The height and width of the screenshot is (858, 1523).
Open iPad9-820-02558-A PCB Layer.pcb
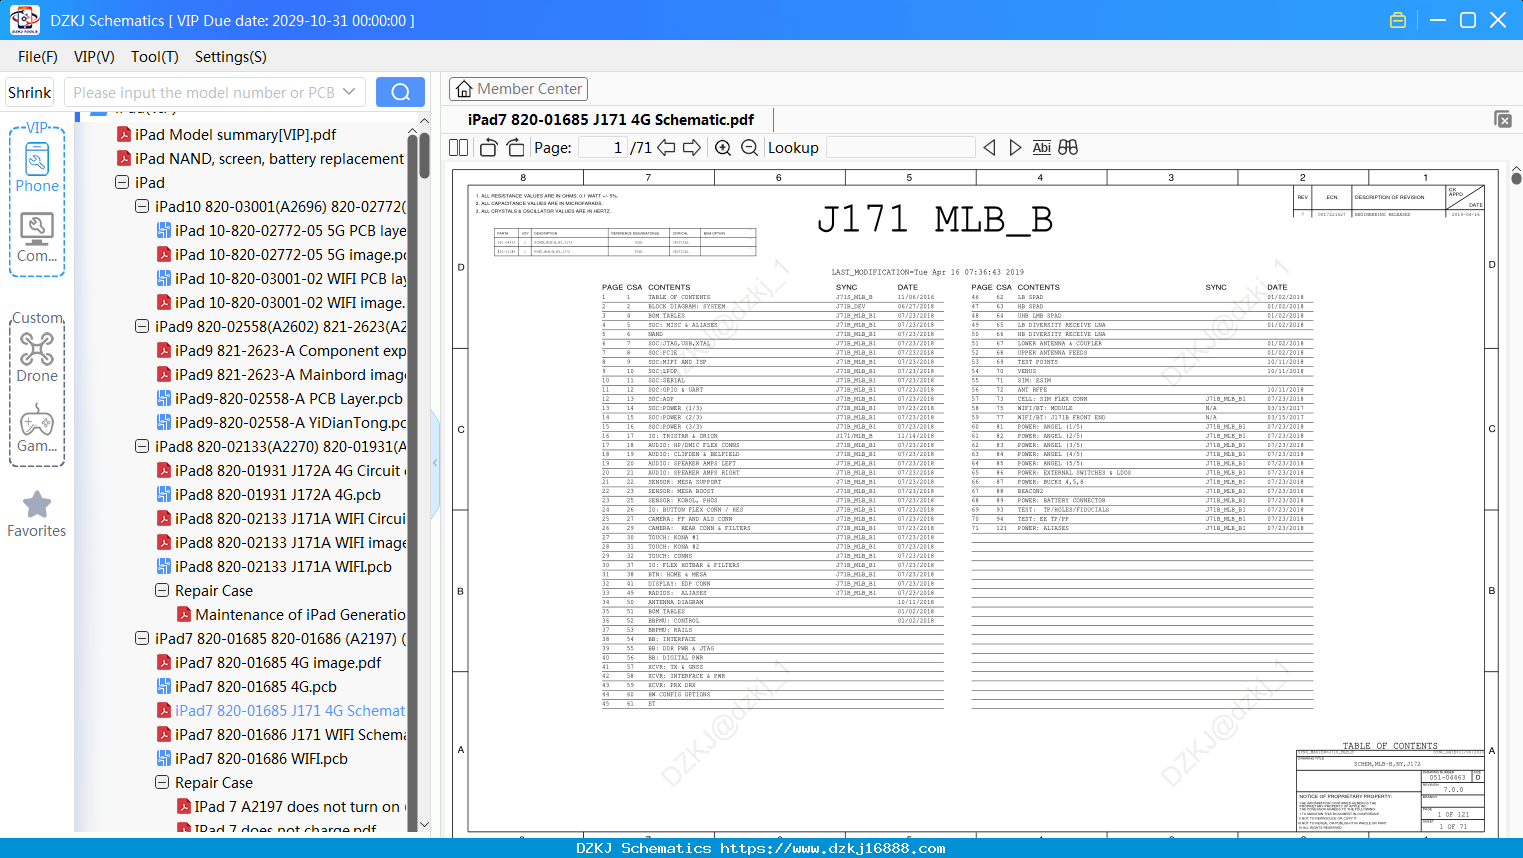tap(280, 399)
